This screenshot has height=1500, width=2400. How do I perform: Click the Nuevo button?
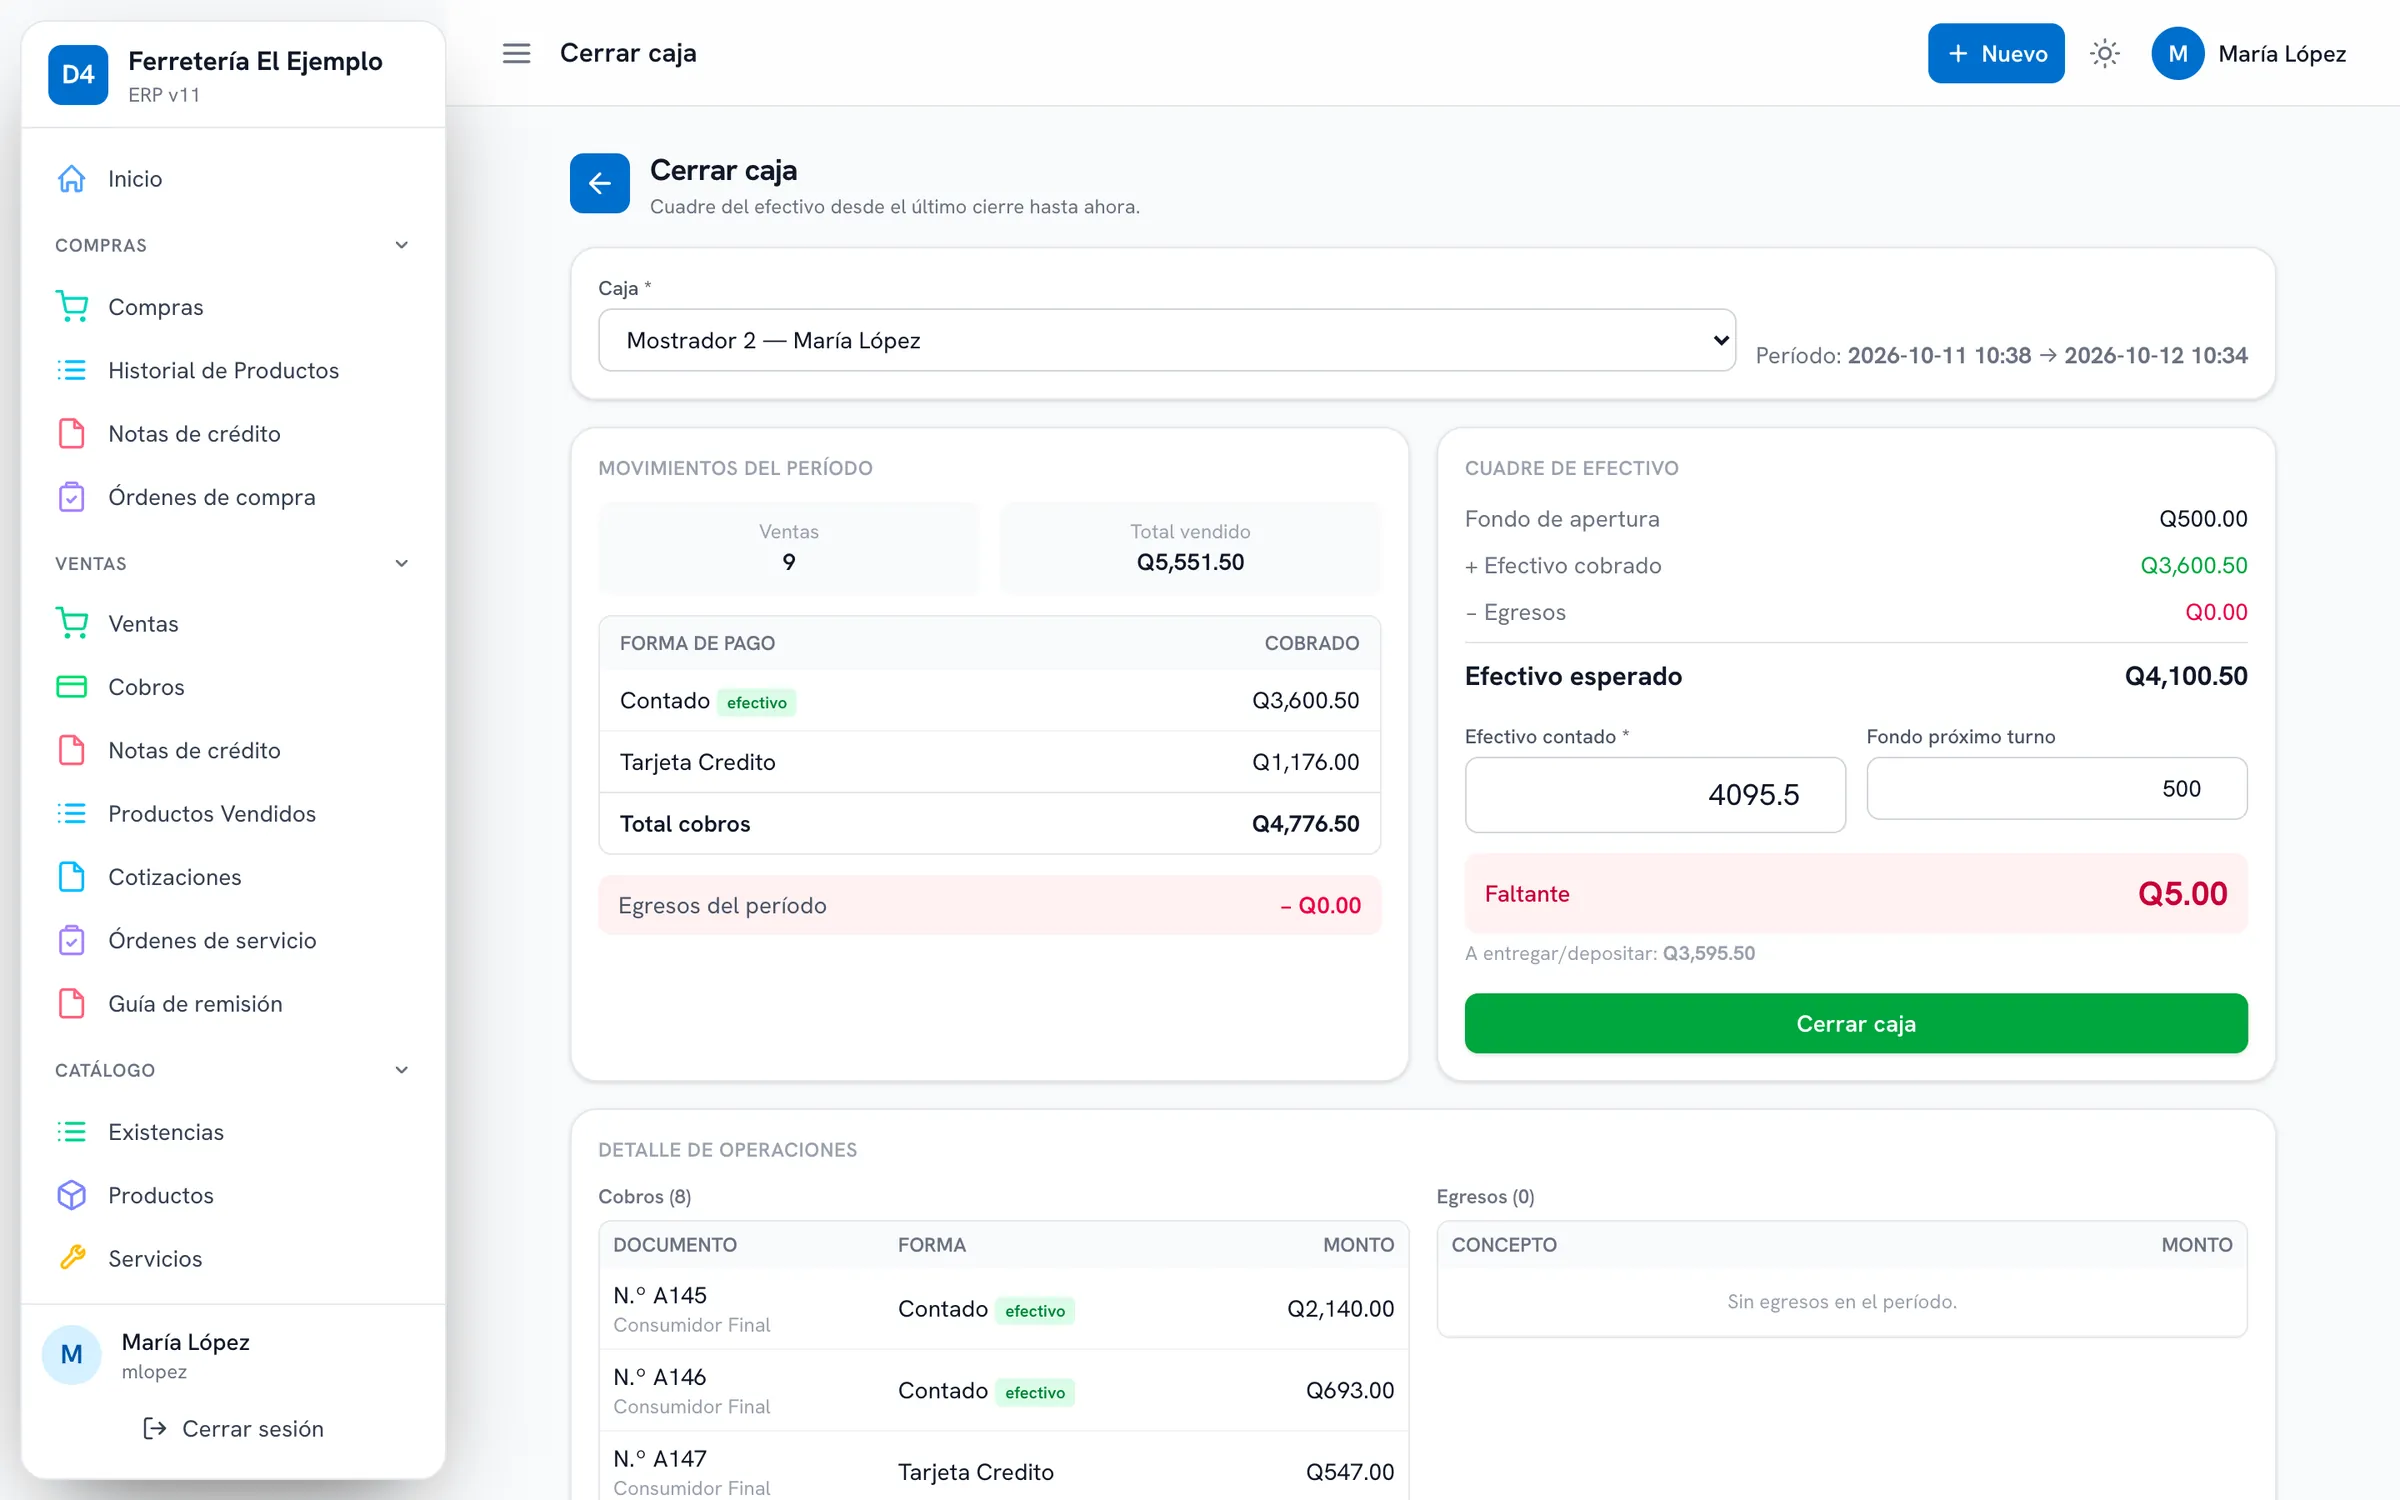(1995, 53)
